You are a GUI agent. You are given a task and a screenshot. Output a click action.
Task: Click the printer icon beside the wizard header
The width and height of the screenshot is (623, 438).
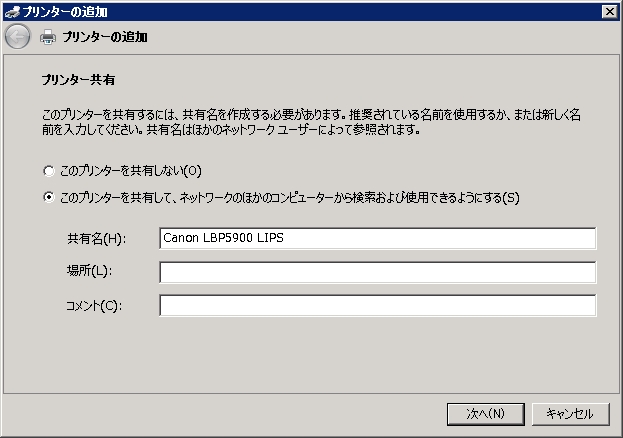(x=48, y=37)
